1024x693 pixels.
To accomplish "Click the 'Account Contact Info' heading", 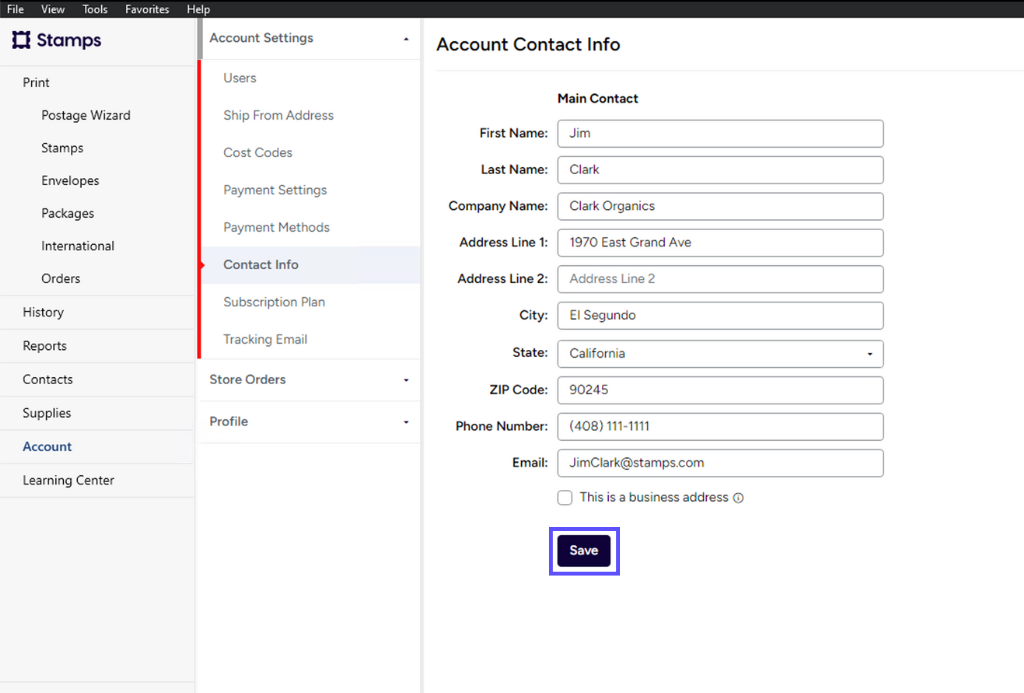I will [x=528, y=44].
